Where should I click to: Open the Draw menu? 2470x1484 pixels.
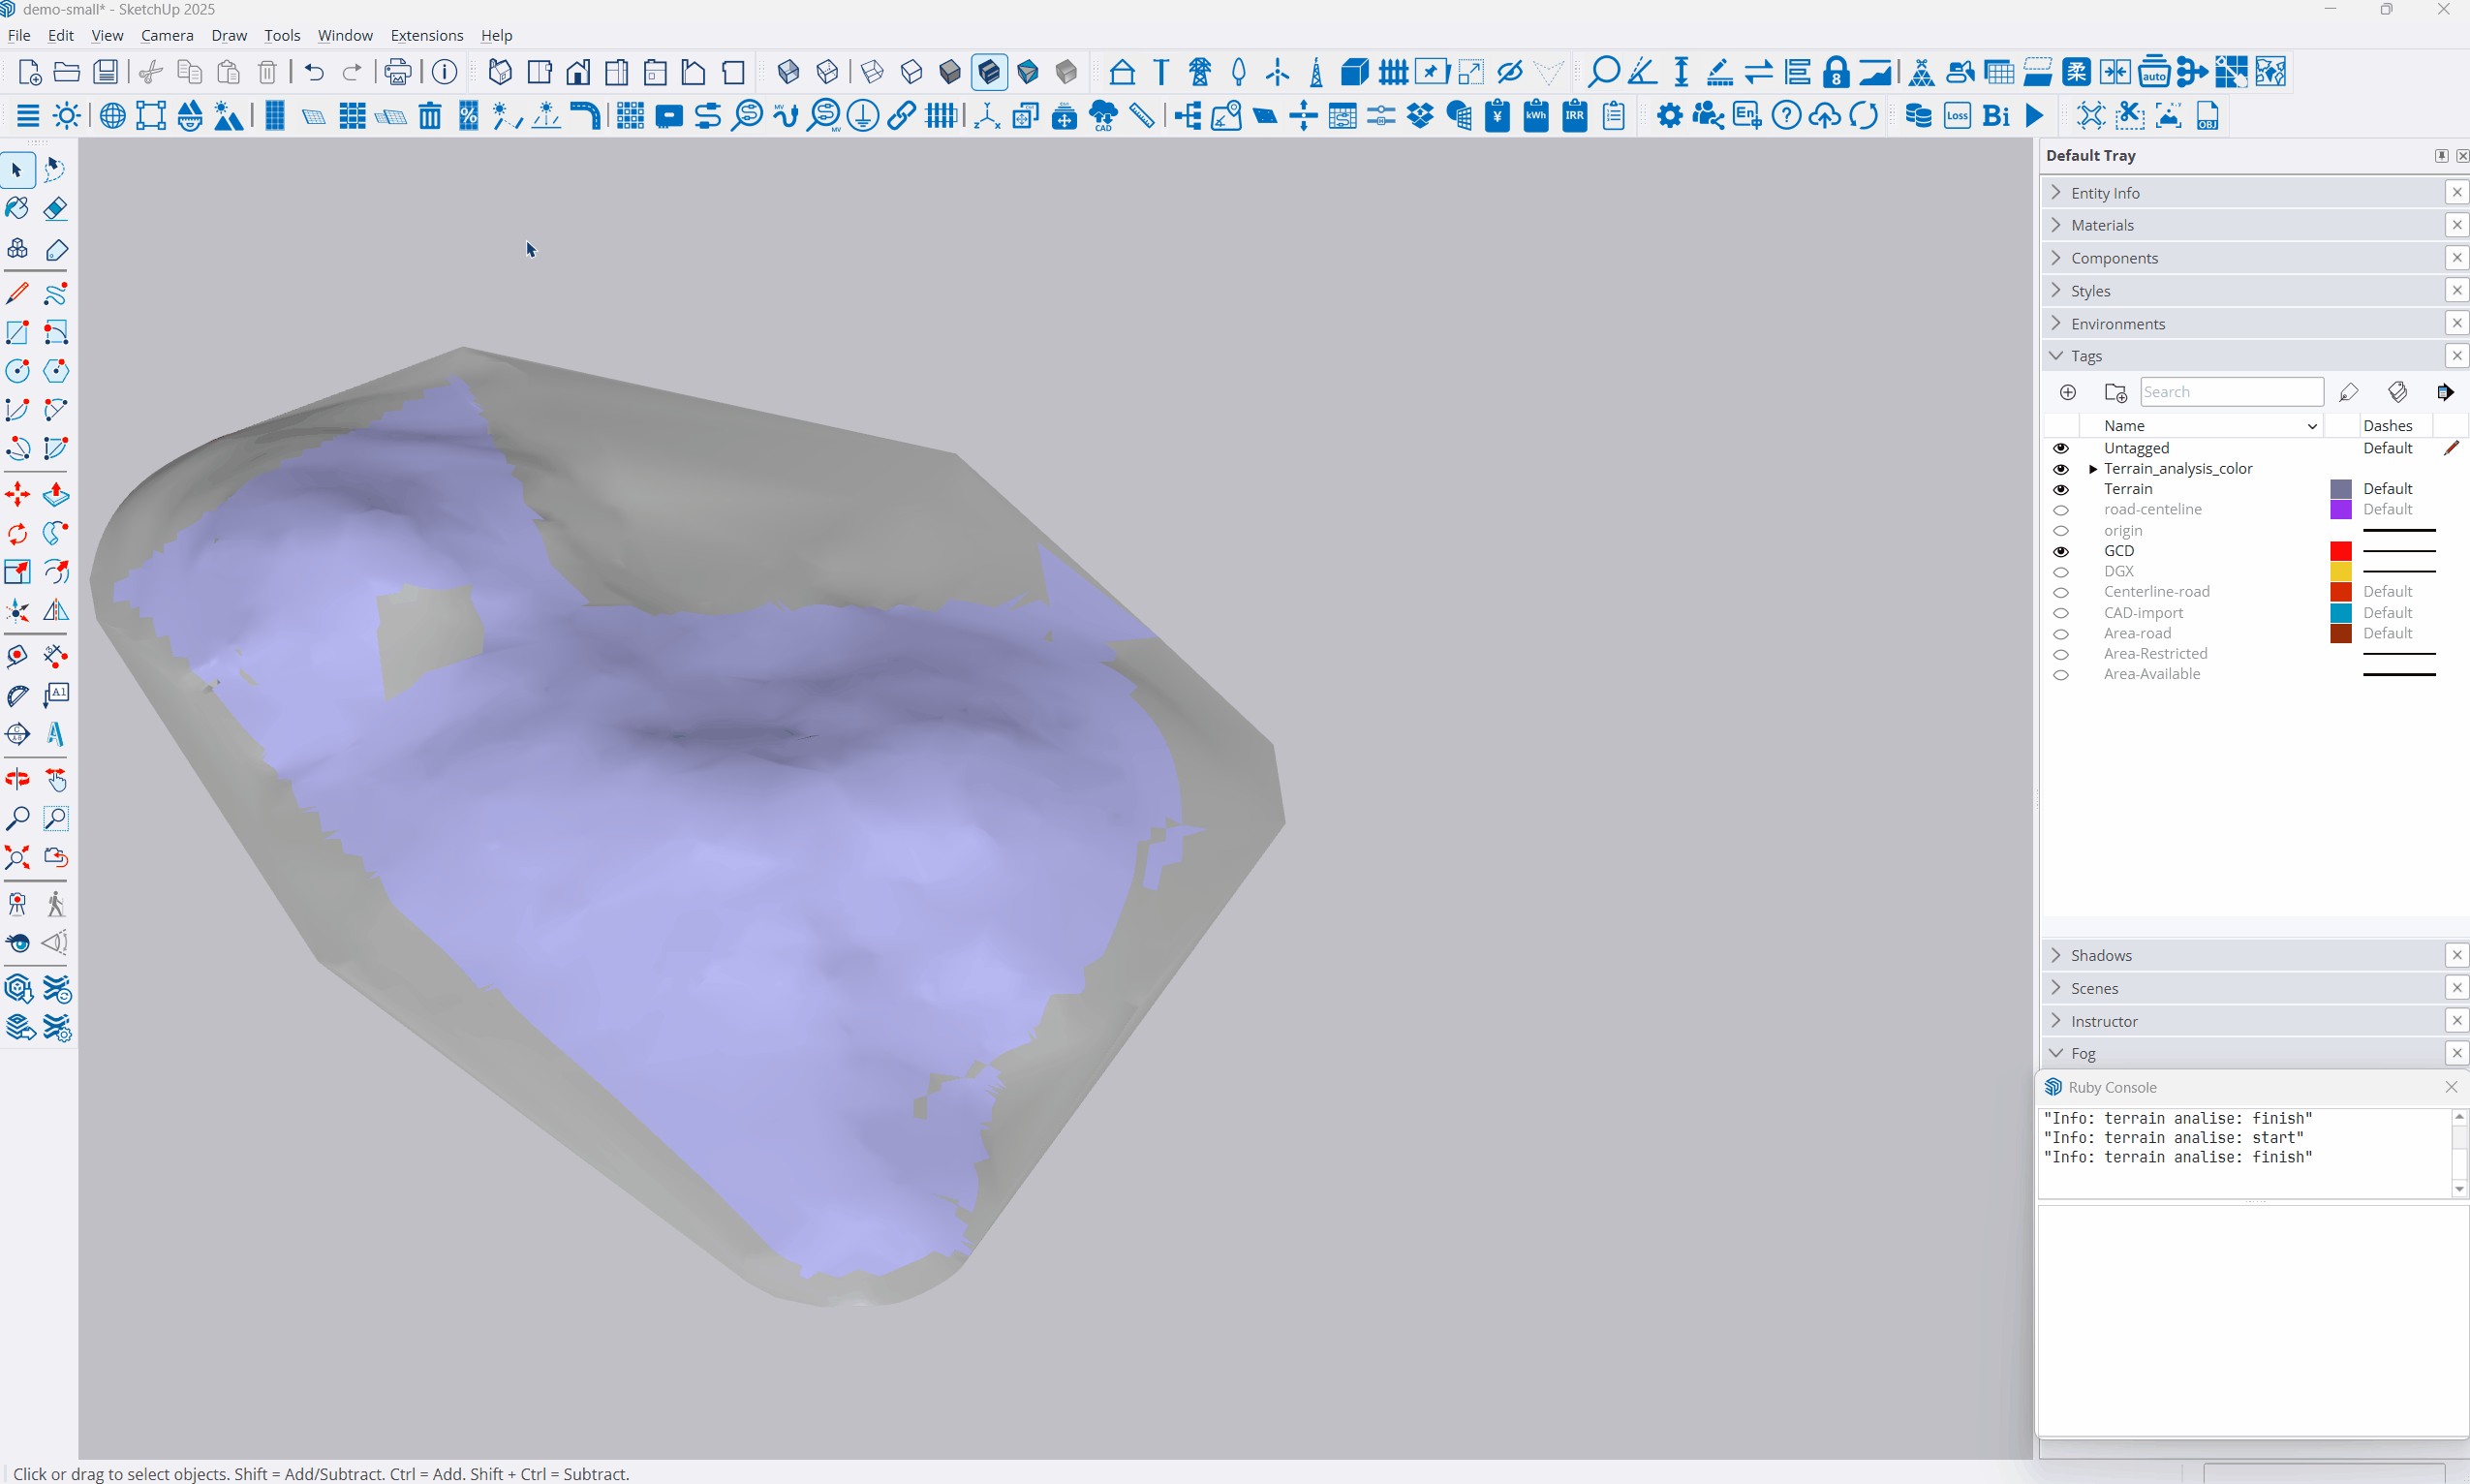(229, 35)
